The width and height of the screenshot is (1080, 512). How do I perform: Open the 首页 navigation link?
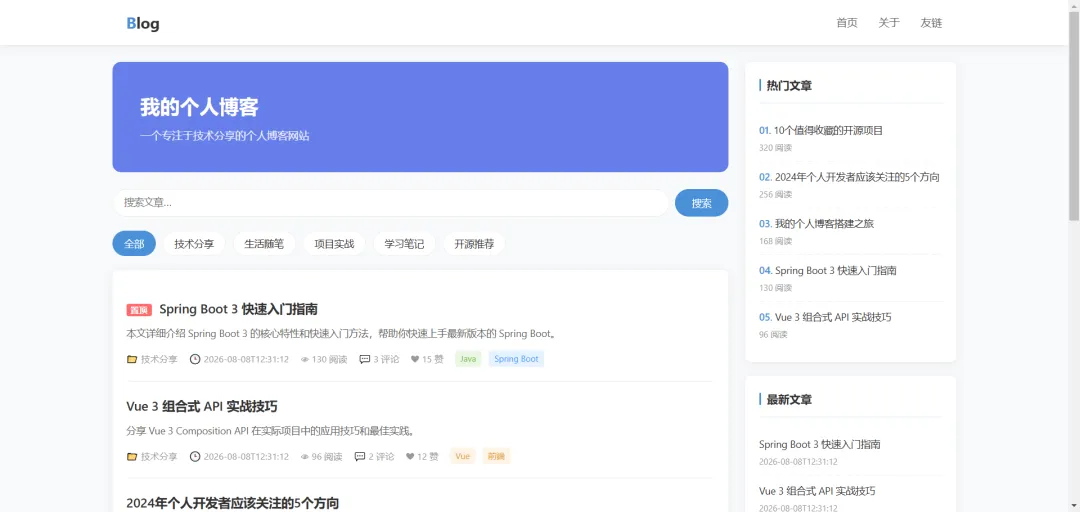(847, 23)
